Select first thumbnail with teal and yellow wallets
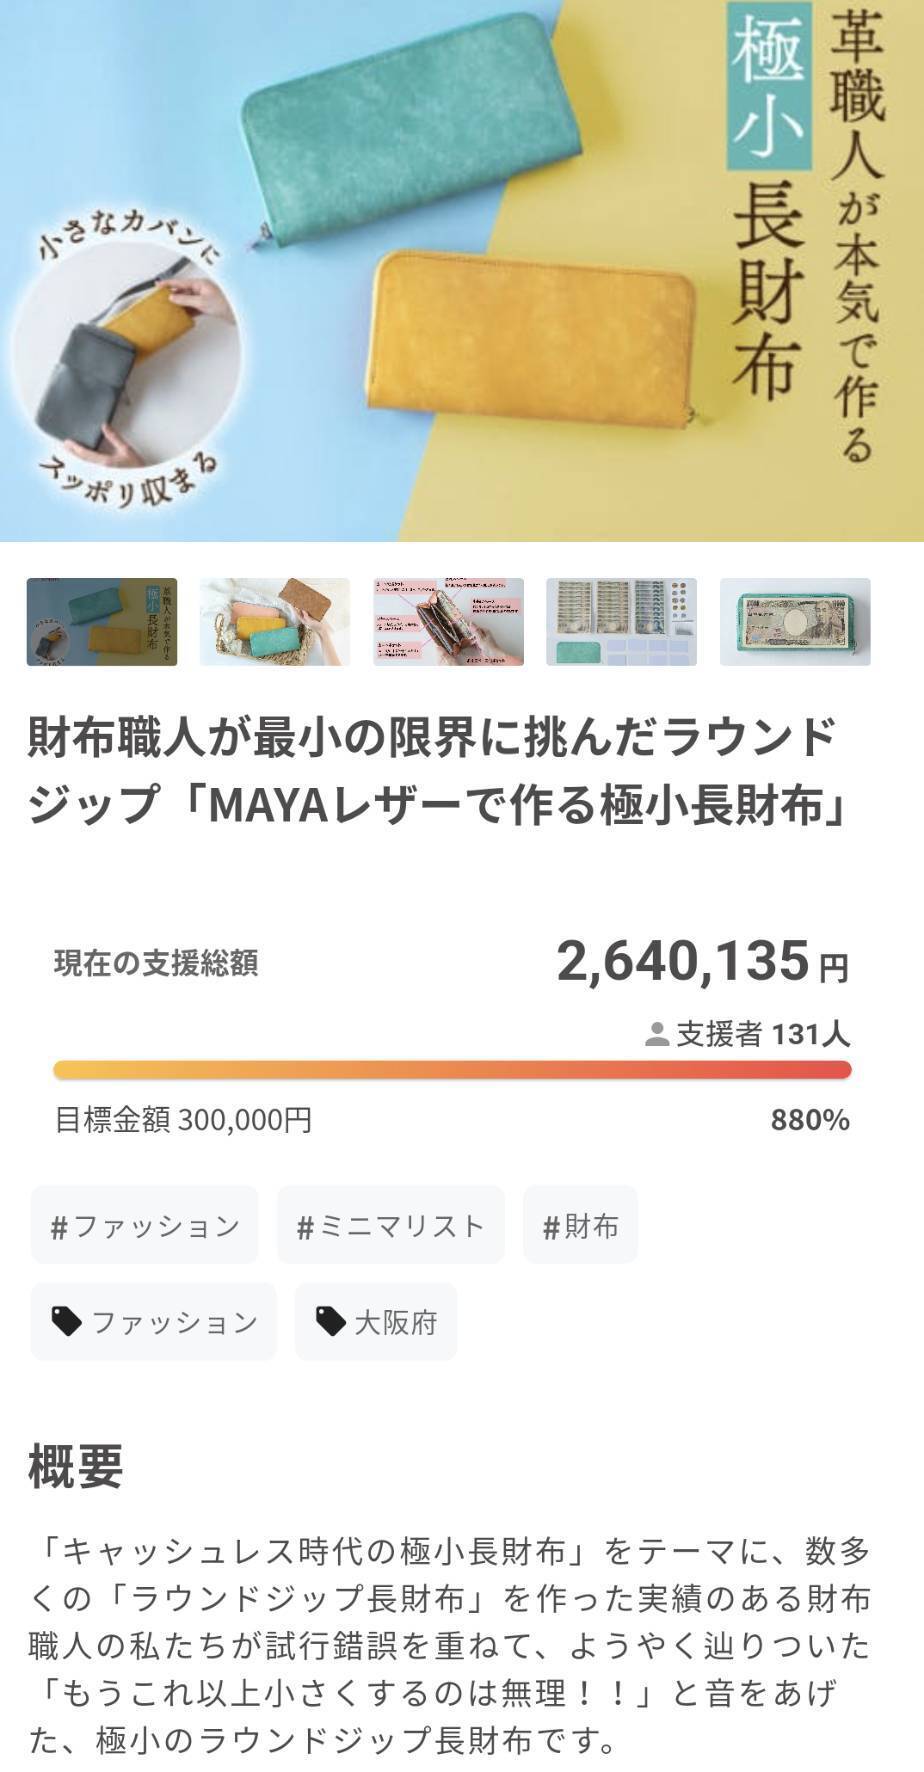The image size is (924, 1772). coord(101,622)
